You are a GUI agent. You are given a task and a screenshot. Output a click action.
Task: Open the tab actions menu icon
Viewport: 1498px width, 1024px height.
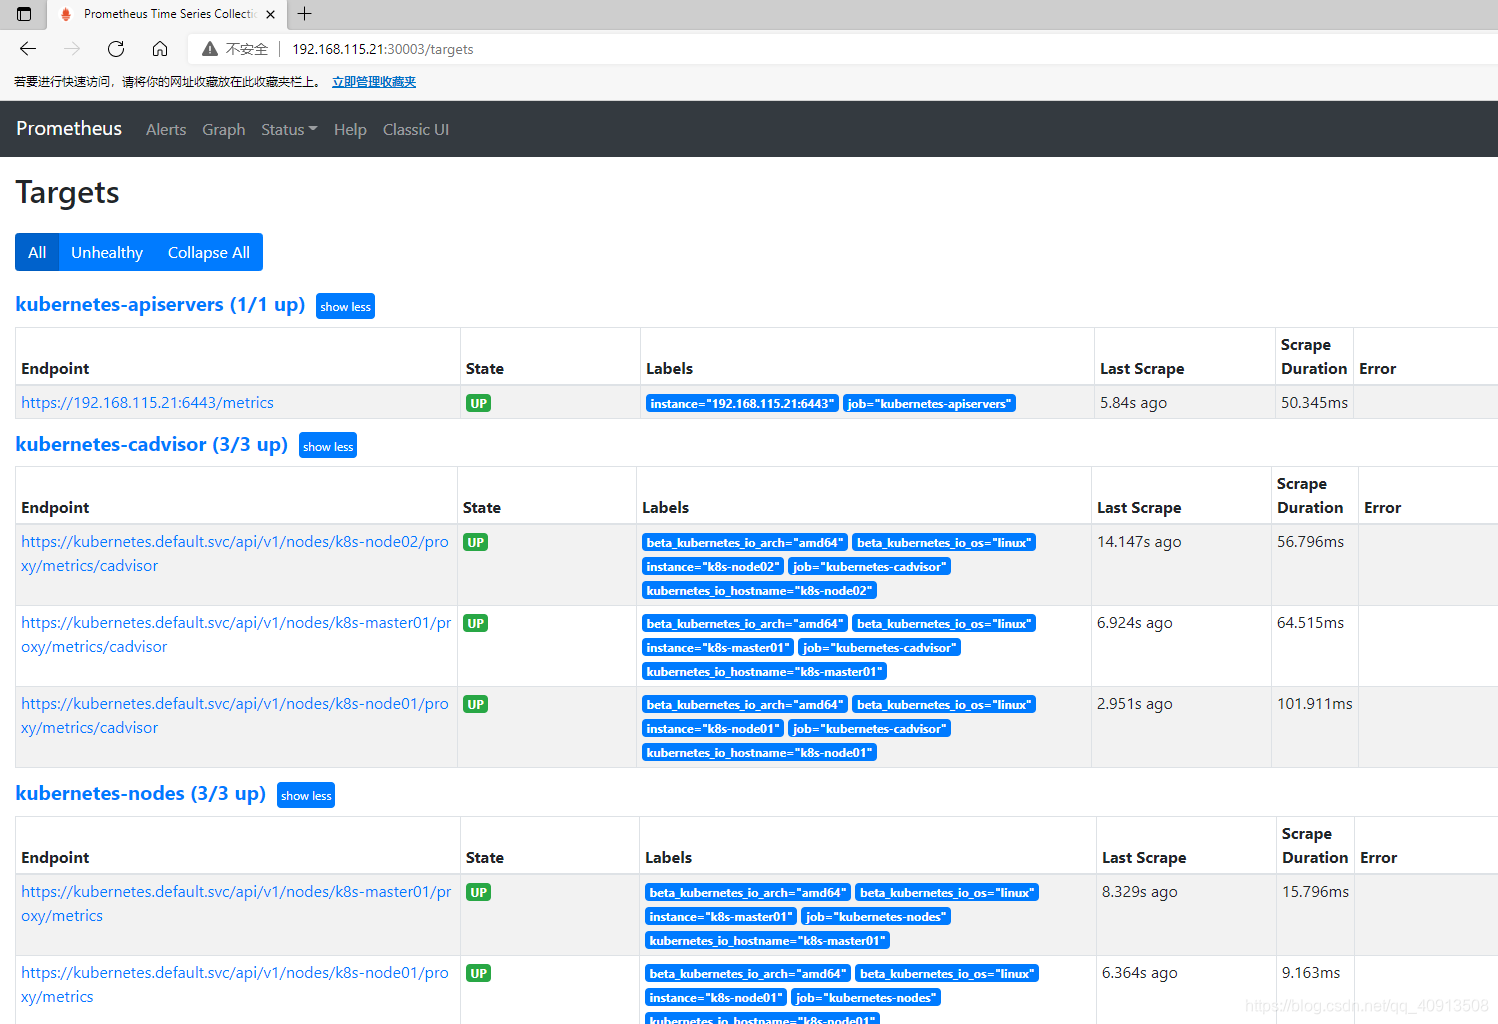coord(24,14)
